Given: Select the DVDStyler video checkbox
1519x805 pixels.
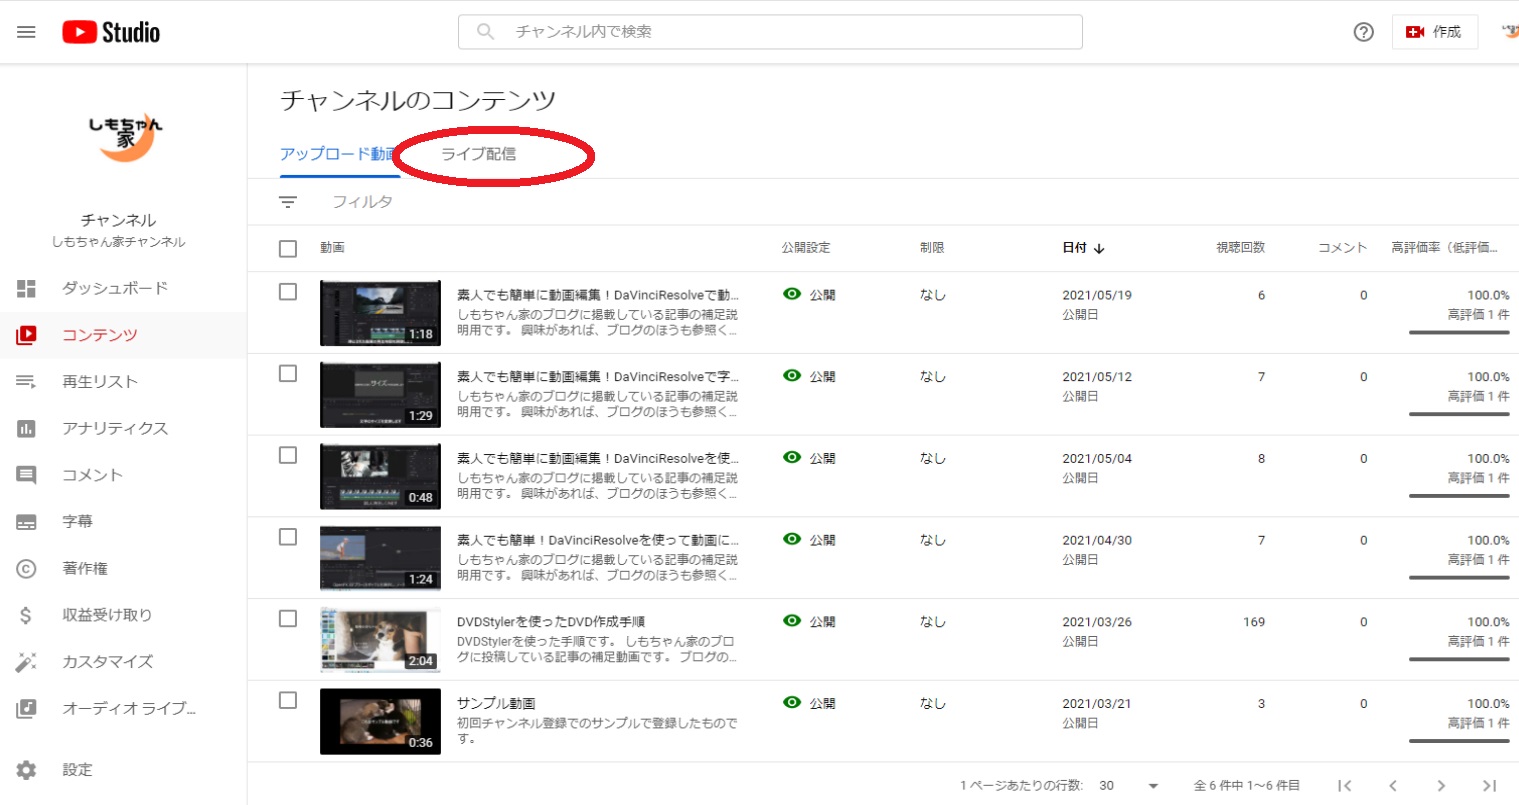Looking at the screenshot, I should 288,618.
